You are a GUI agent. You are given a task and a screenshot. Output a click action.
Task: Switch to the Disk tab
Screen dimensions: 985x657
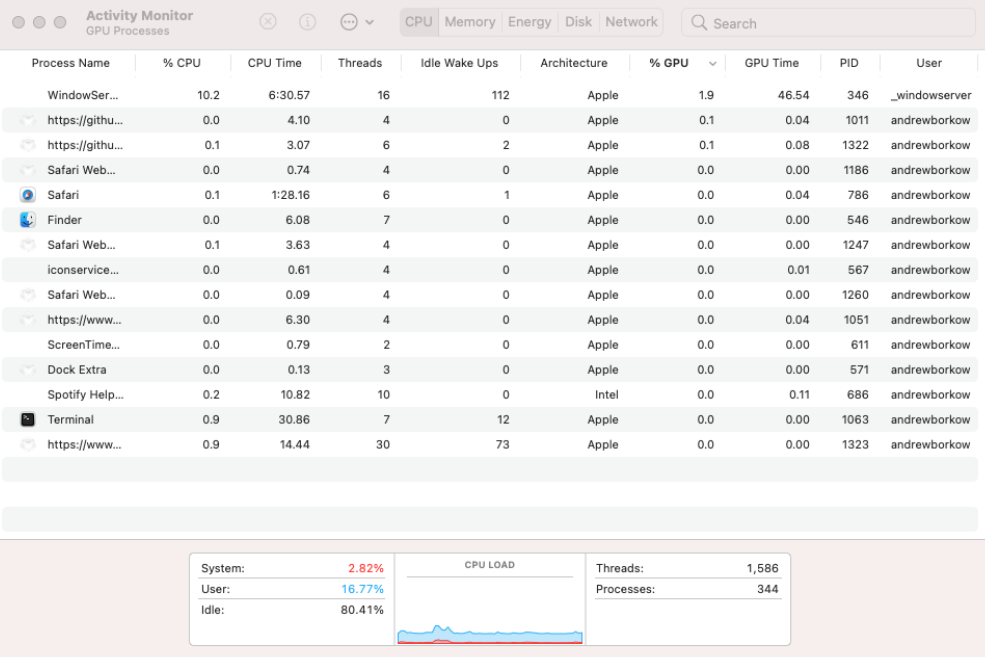coord(579,22)
